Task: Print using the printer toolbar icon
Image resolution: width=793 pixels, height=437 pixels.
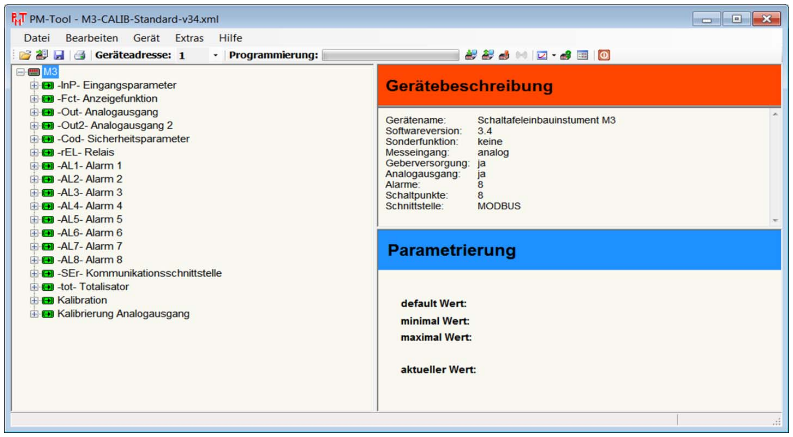Action: pos(79,55)
